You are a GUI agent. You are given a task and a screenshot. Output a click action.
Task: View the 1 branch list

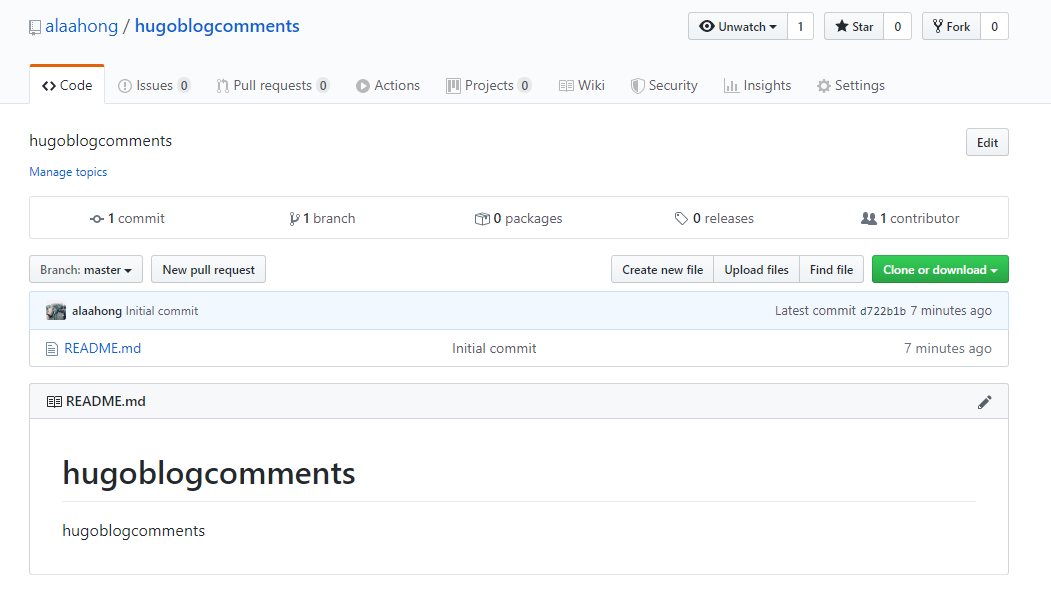pyautogui.click(x=322, y=218)
